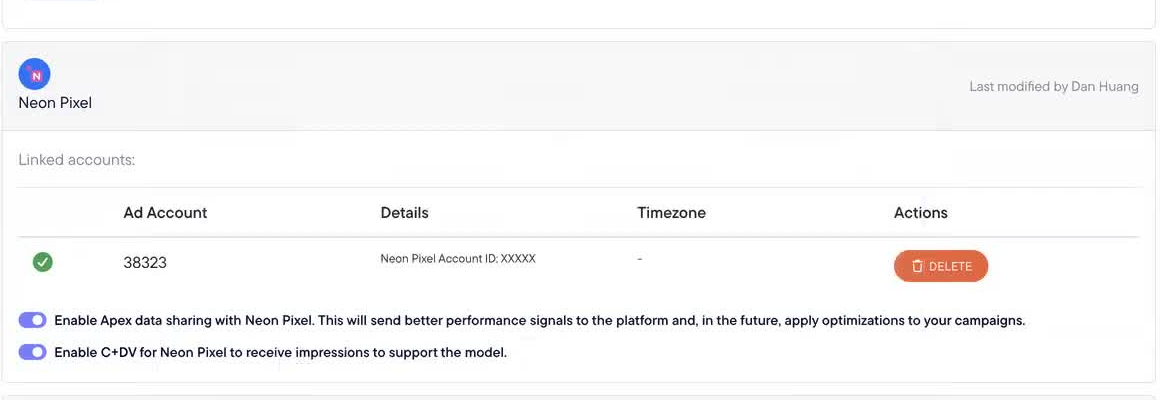Click Last modified by Dan Huang text
The height and width of the screenshot is (400, 1160).
tap(1054, 87)
